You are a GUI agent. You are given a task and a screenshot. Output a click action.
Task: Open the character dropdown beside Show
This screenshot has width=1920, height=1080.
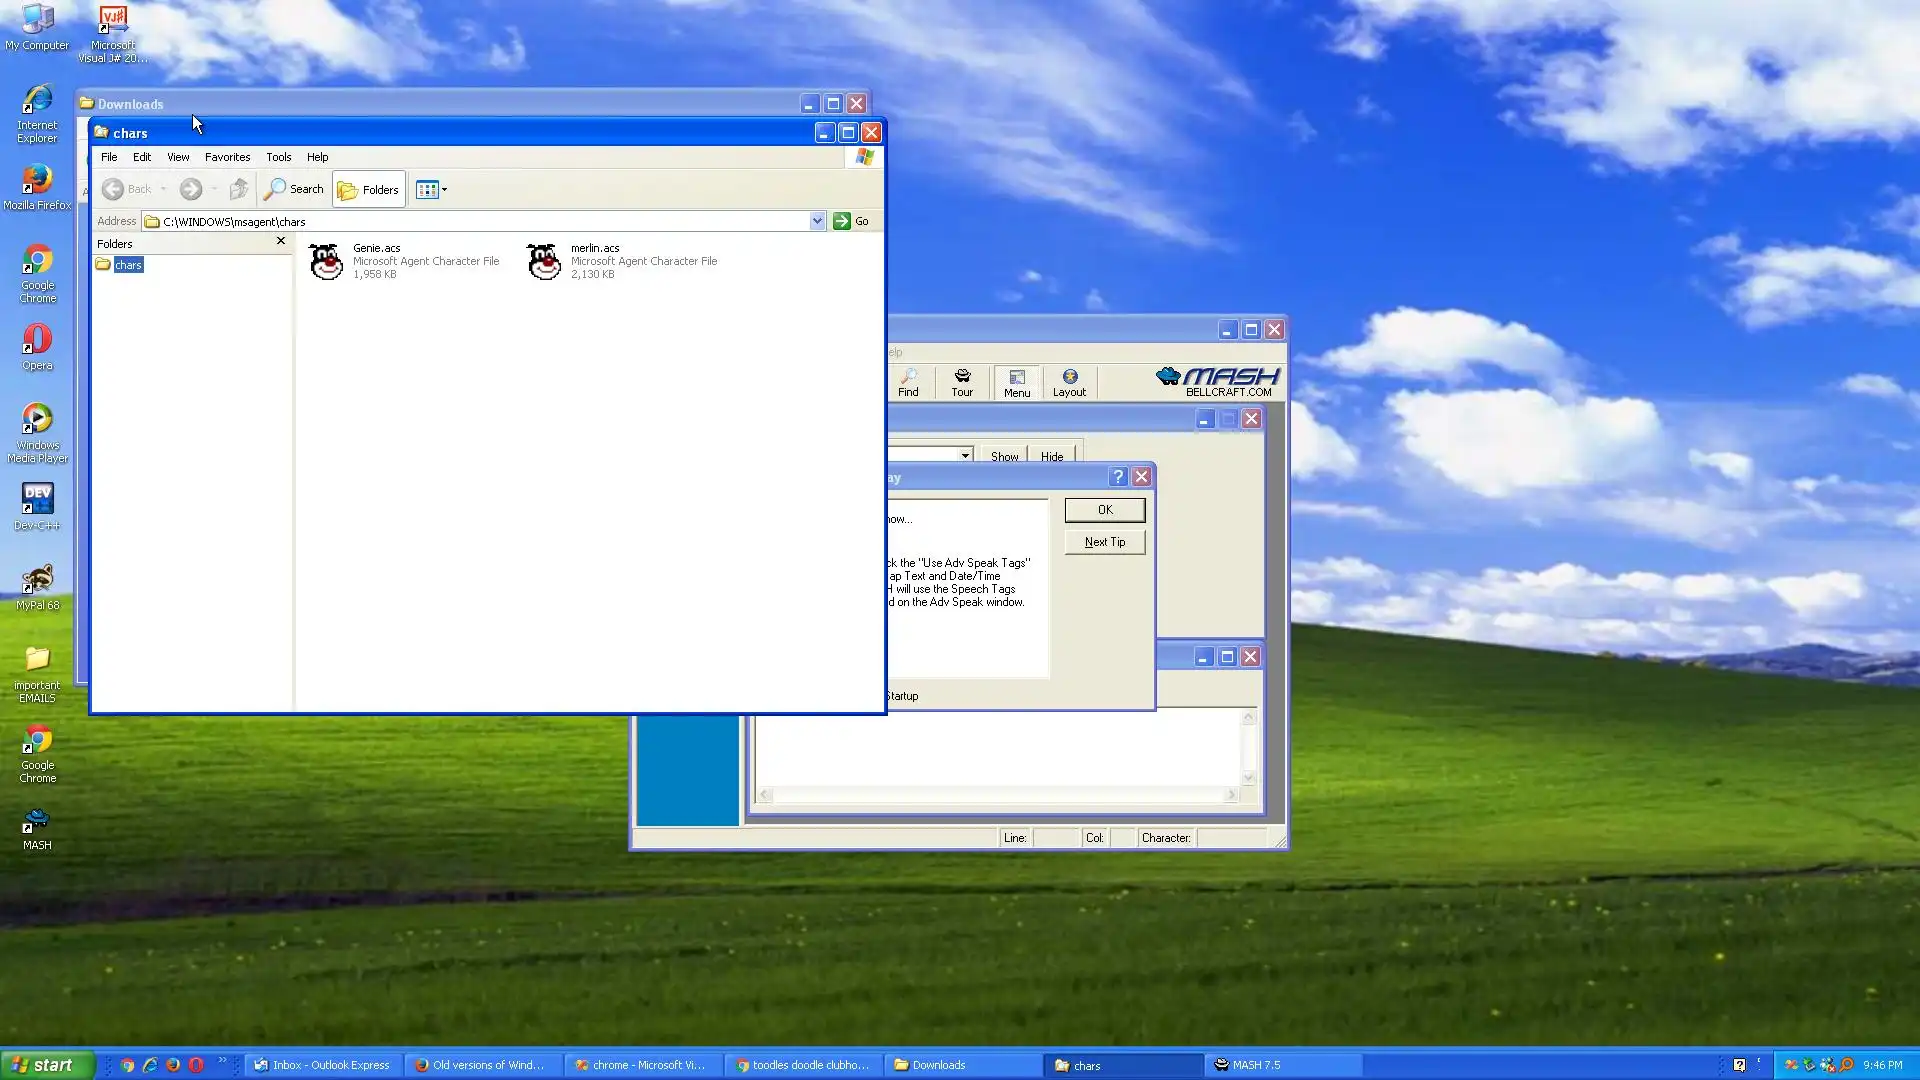click(965, 455)
